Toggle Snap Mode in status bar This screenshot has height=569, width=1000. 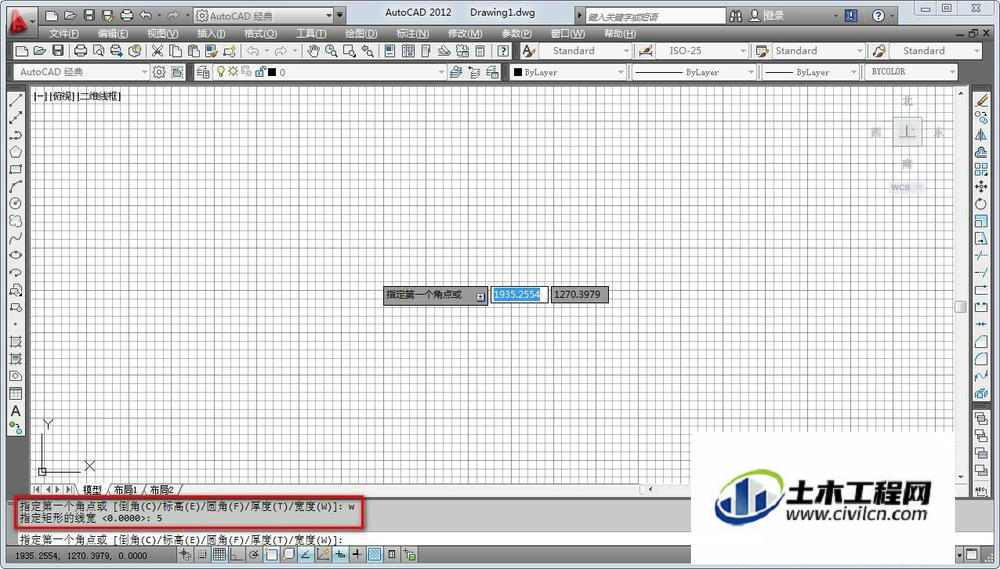(x=202, y=554)
